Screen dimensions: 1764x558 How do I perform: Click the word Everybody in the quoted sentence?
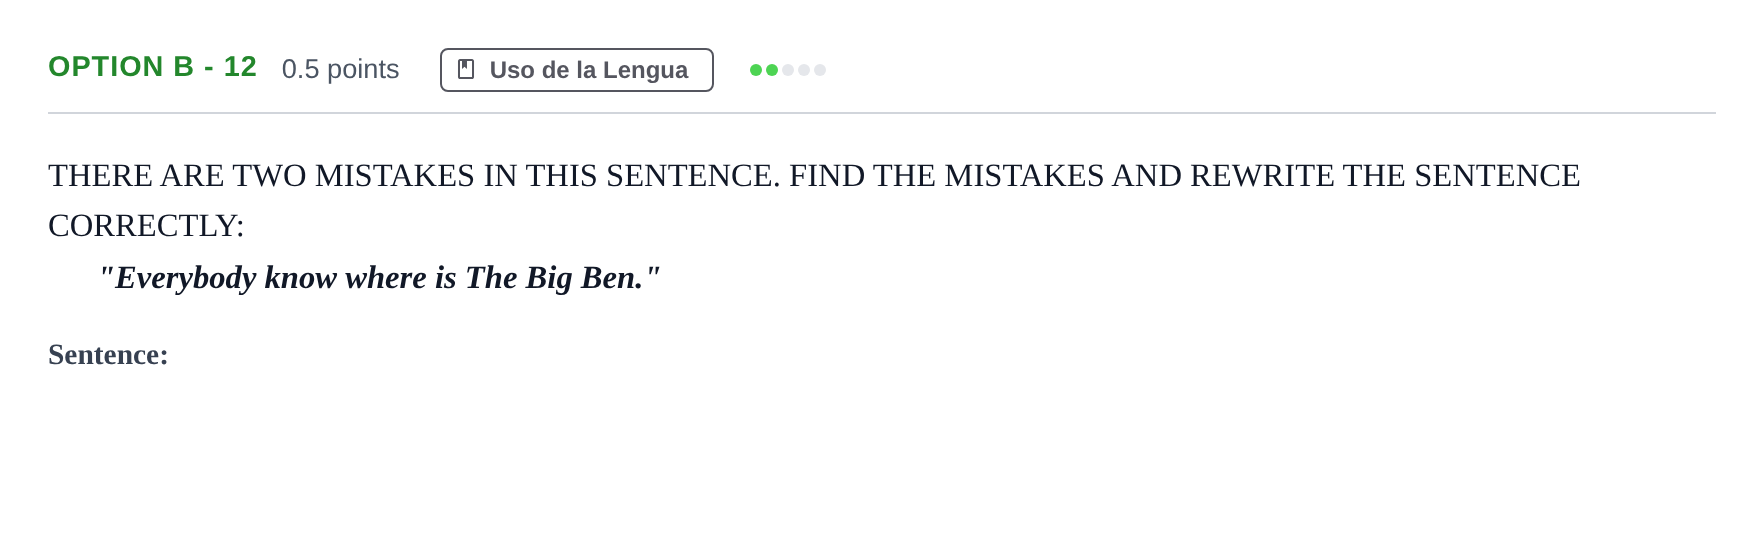point(185,278)
